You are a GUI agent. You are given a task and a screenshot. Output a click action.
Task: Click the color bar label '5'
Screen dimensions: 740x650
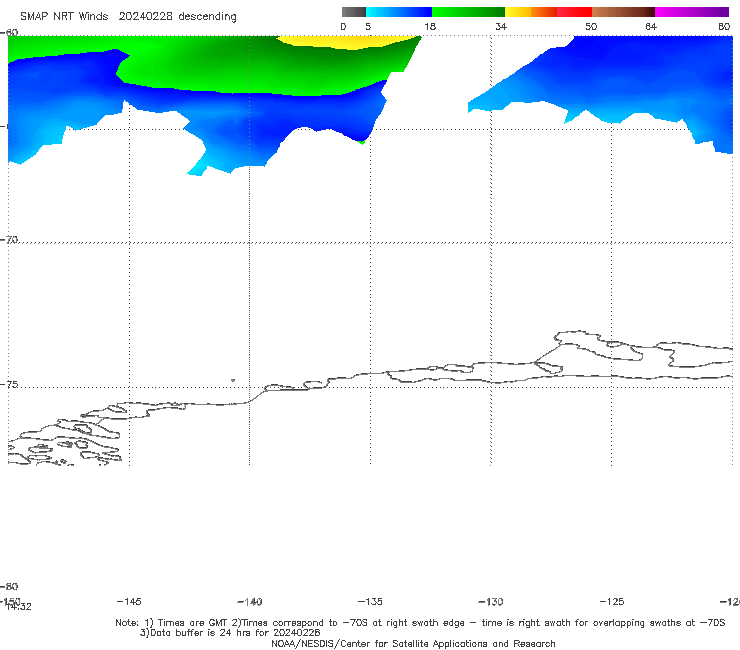pos(368,26)
